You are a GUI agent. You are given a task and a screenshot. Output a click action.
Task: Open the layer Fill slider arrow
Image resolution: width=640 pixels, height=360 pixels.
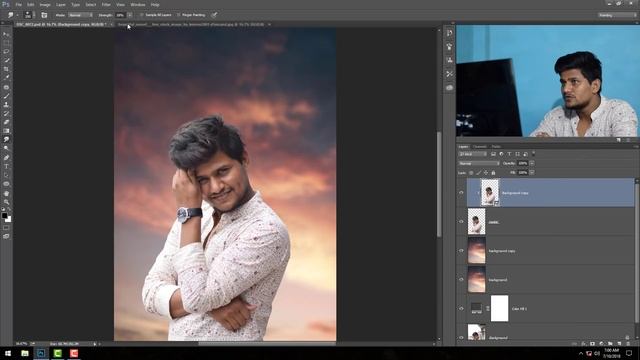click(x=532, y=173)
